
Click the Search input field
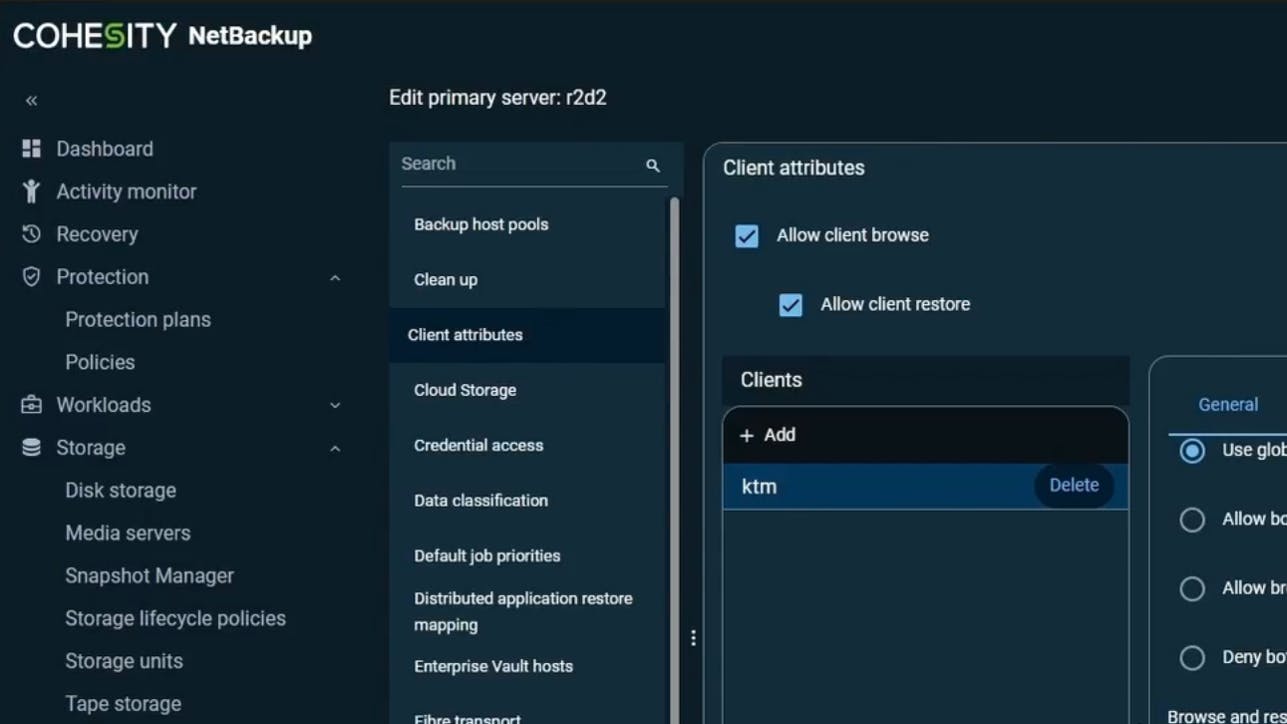tap(515, 164)
